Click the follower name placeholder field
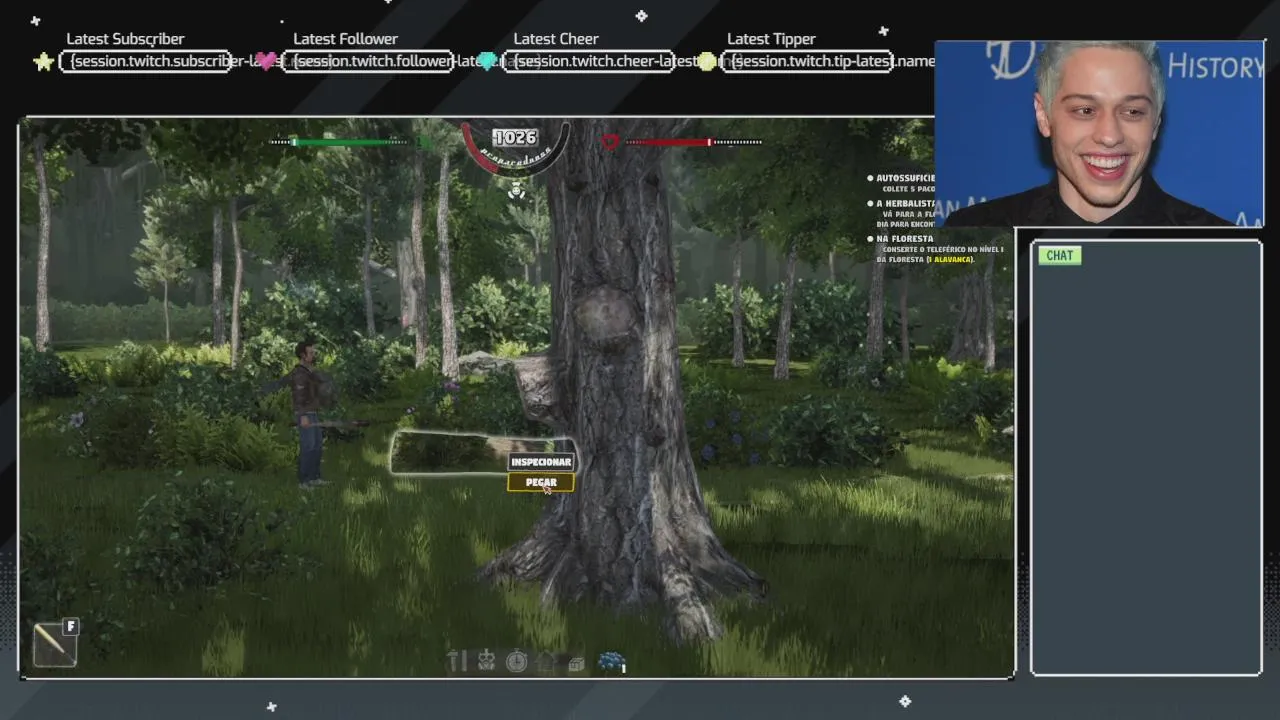This screenshot has height=720, width=1280. (368, 62)
